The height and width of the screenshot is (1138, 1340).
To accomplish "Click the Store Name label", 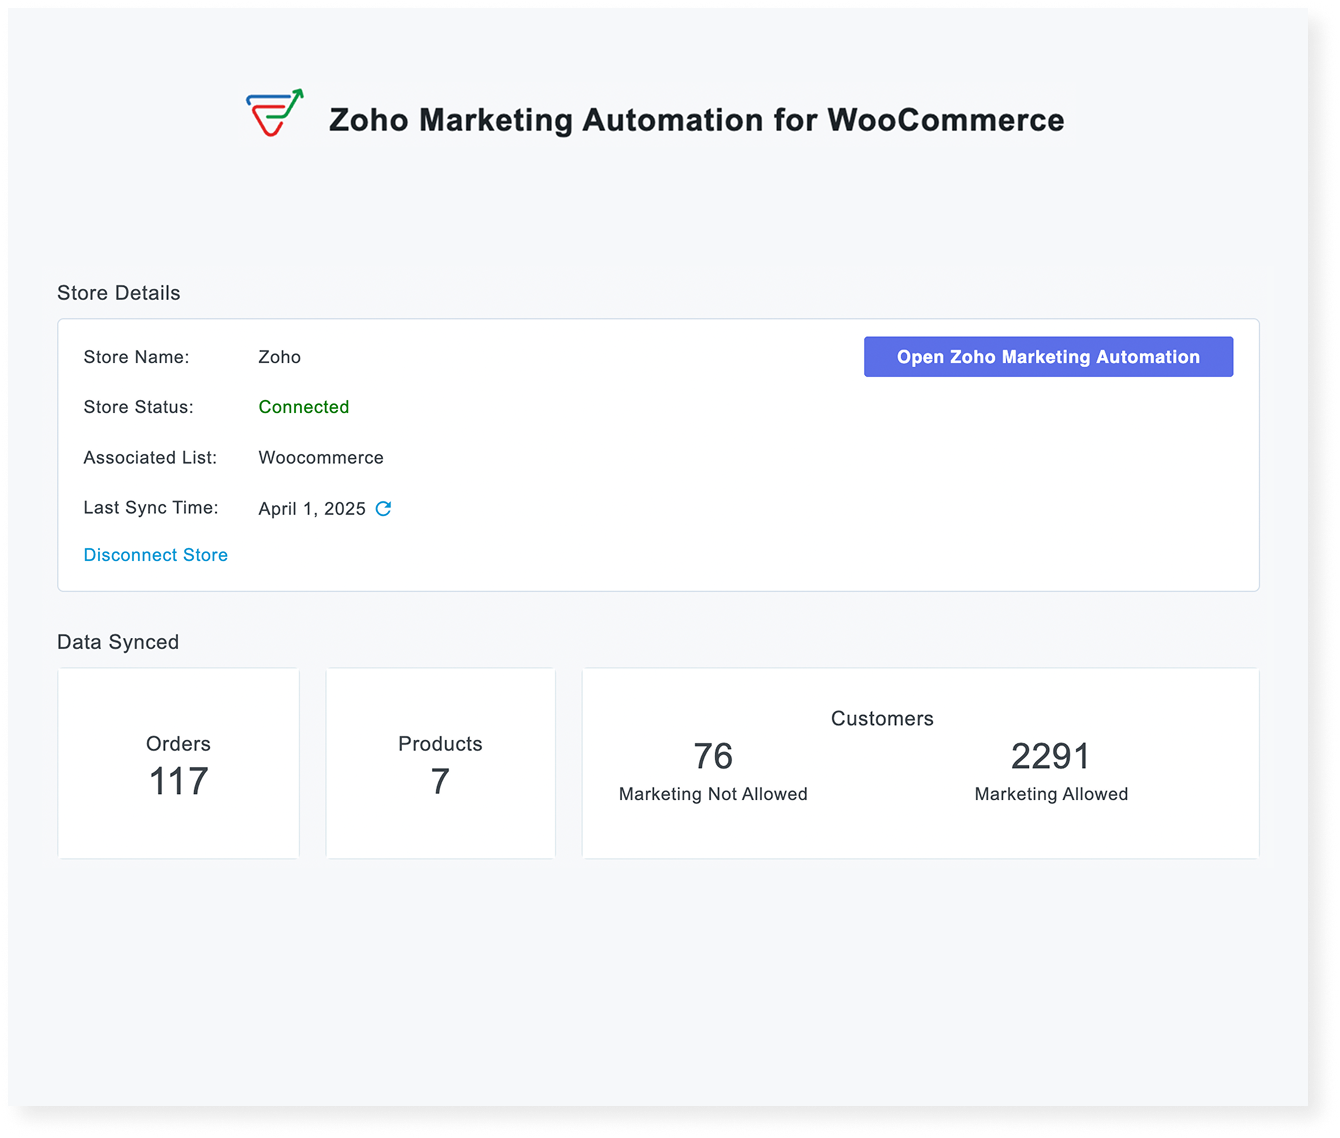I will point(136,357).
